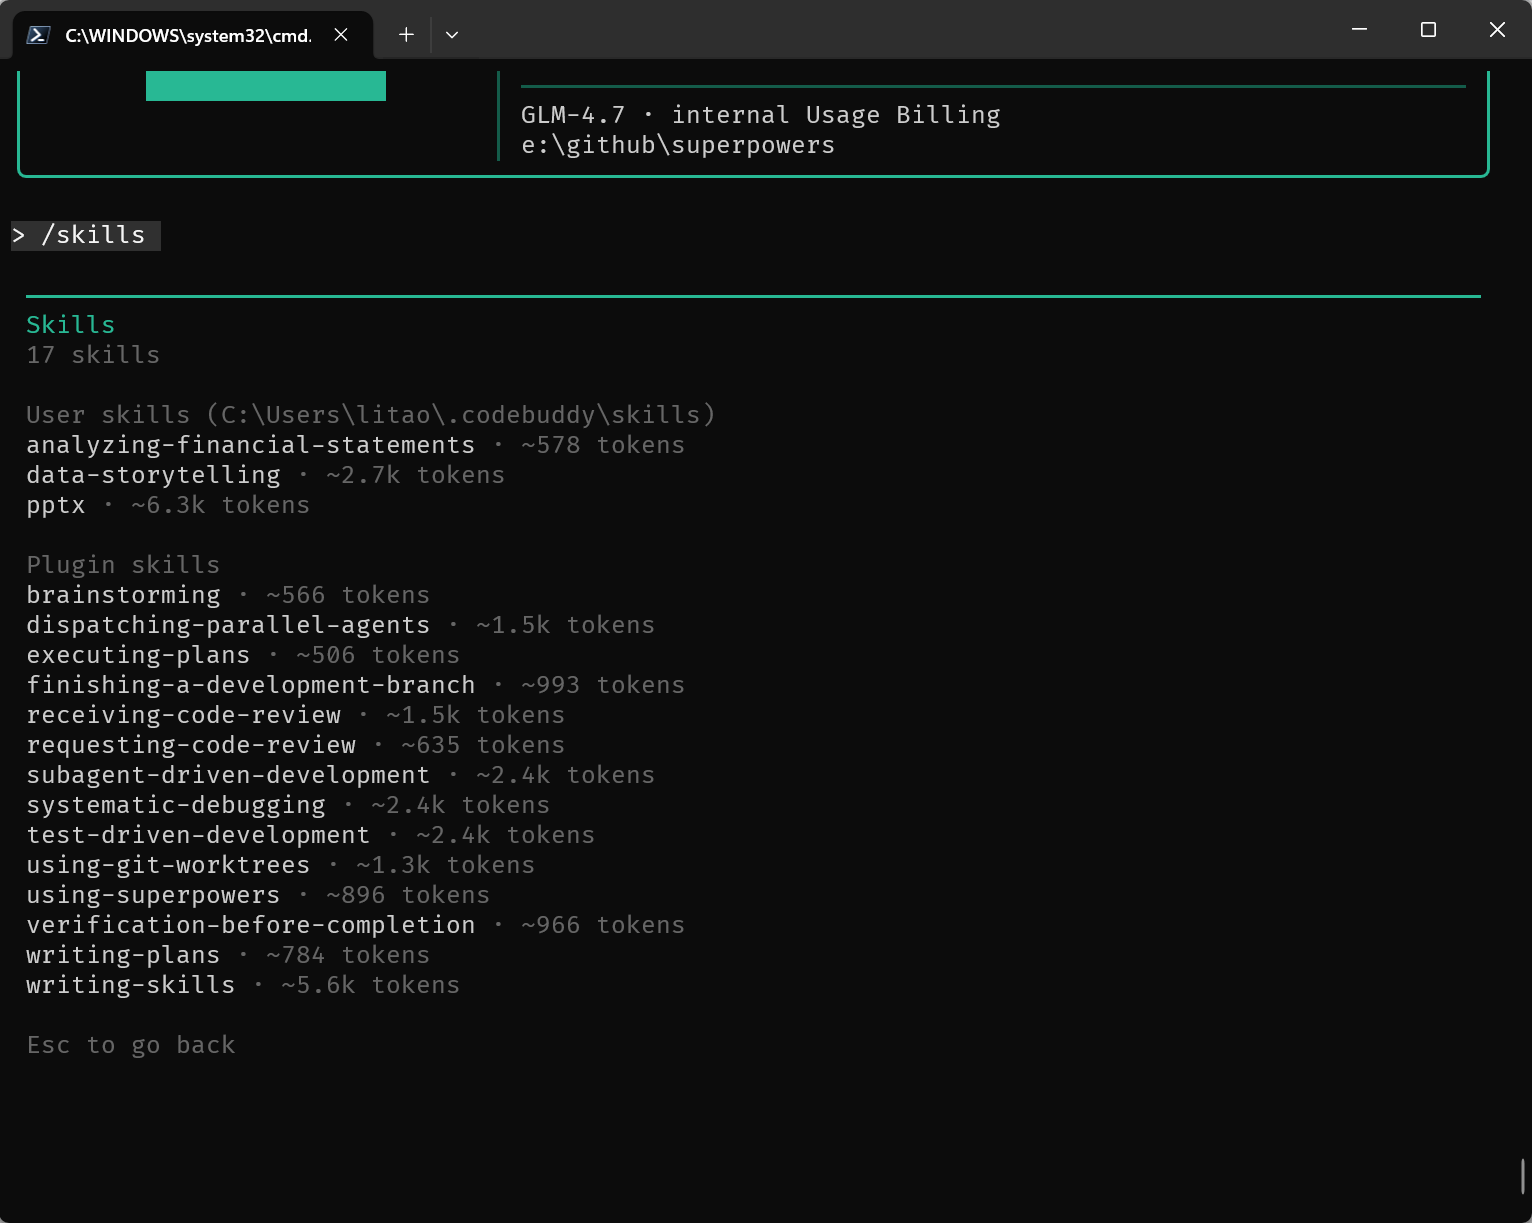The height and width of the screenshot is (1223, 1532).
Task: Select the writing-skills entry
Action: pyautogui.click(x=131, y=985)
